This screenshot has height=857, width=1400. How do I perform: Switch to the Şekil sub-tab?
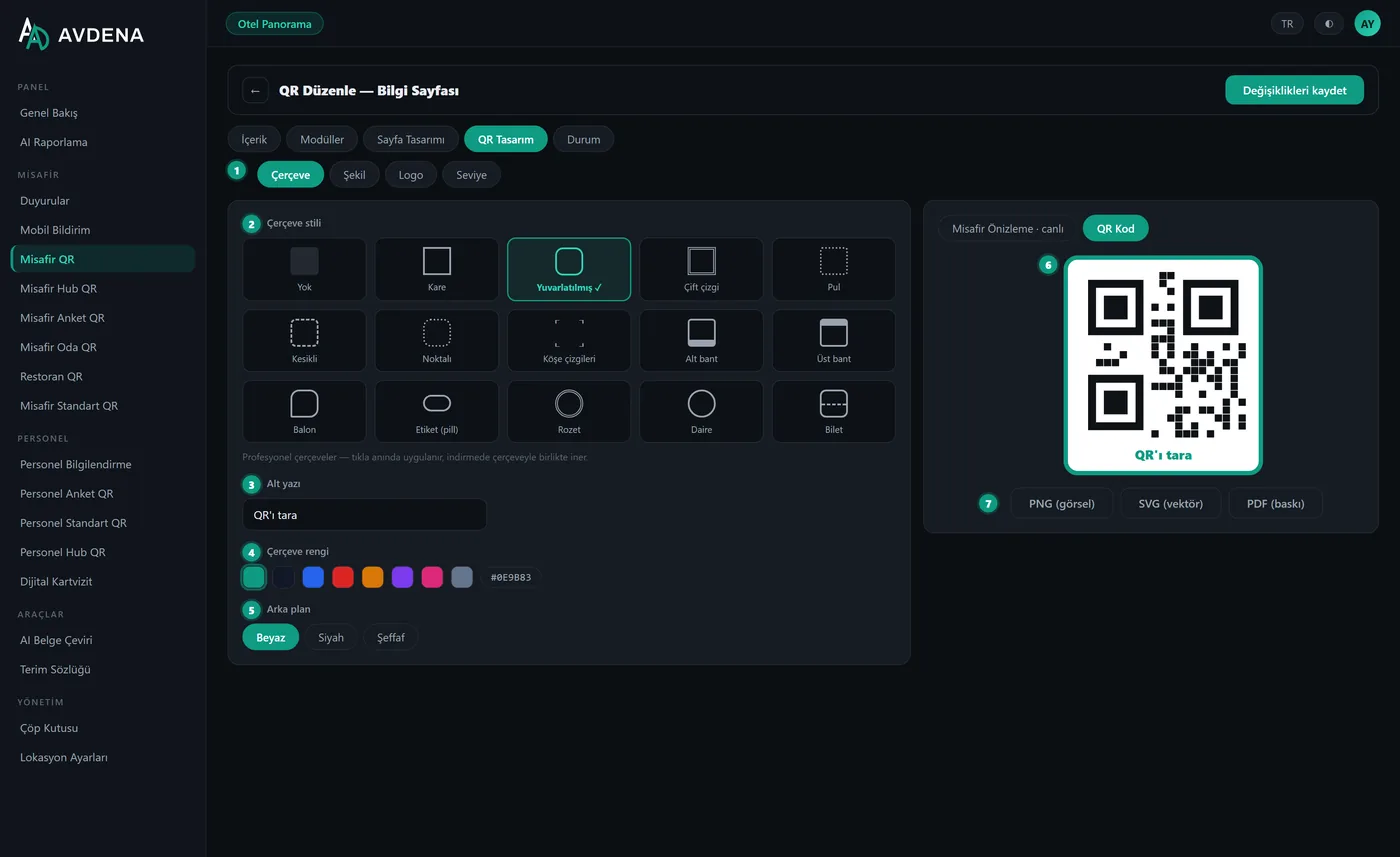click(355, 174)
